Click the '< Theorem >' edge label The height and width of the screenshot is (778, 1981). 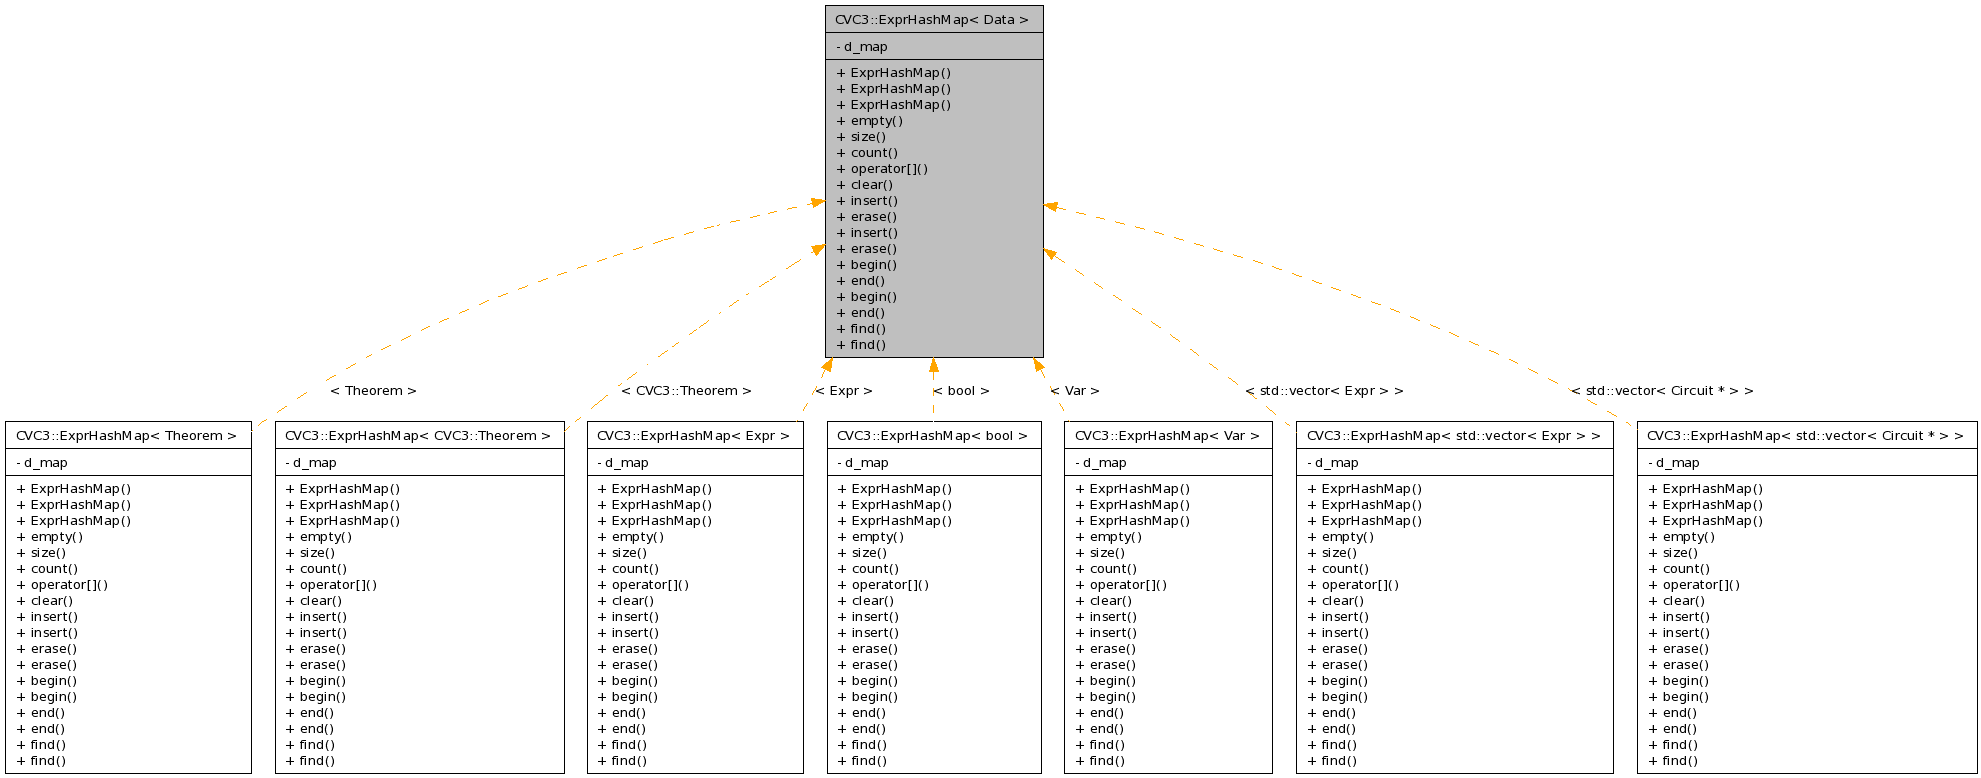click(x=373, y=391)
